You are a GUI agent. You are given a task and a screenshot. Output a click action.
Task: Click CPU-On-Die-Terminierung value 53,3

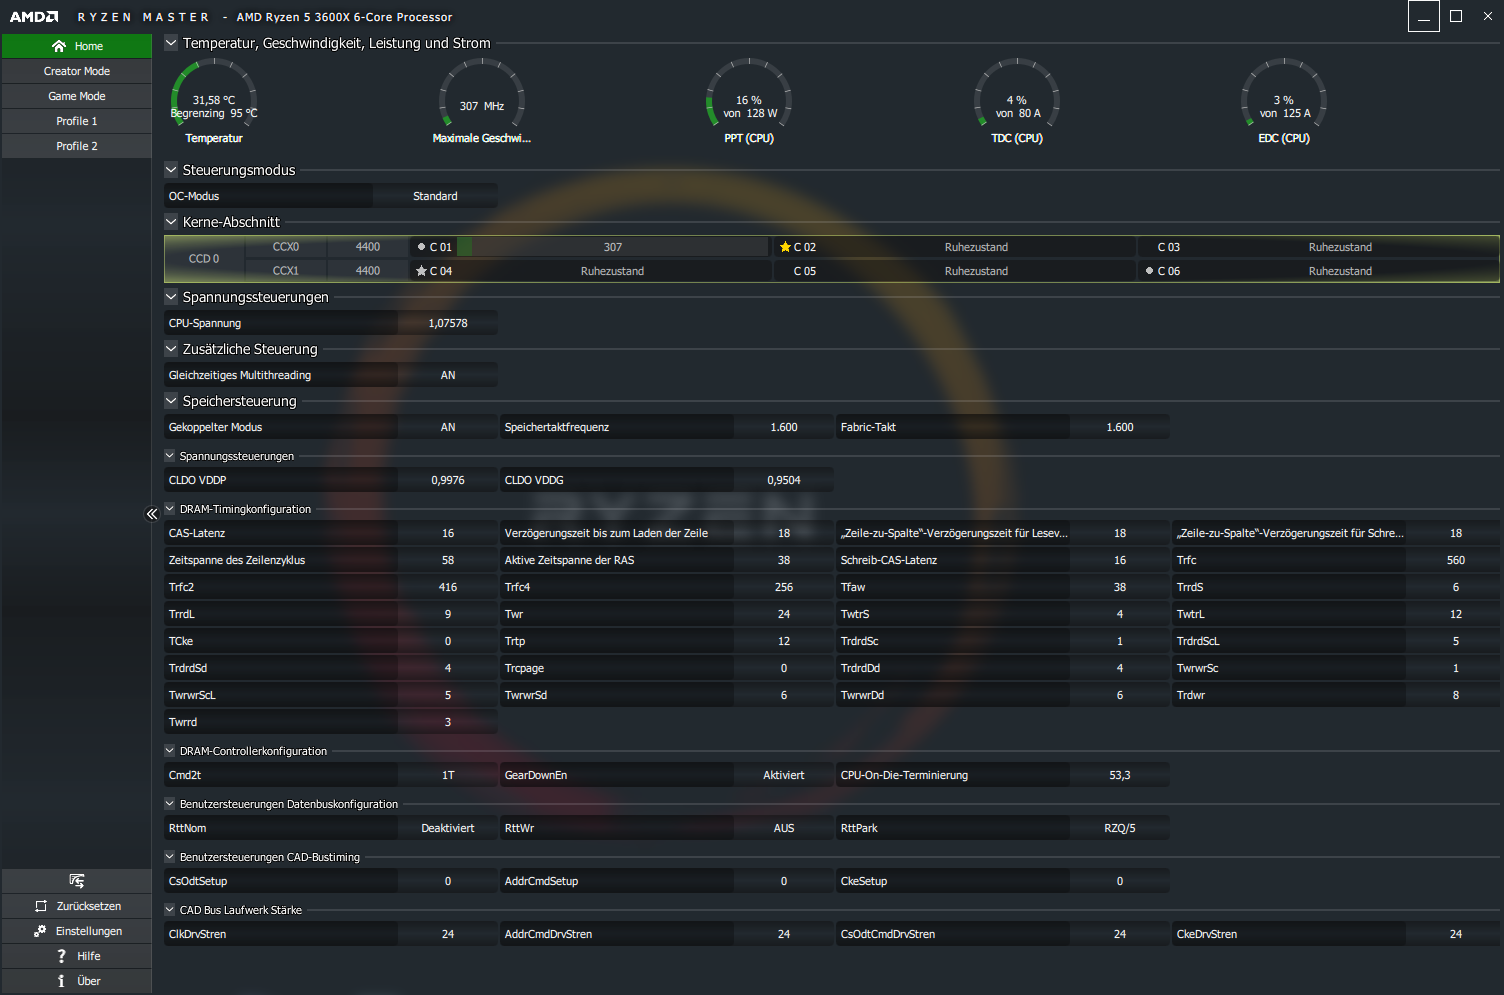point(1120,775)
